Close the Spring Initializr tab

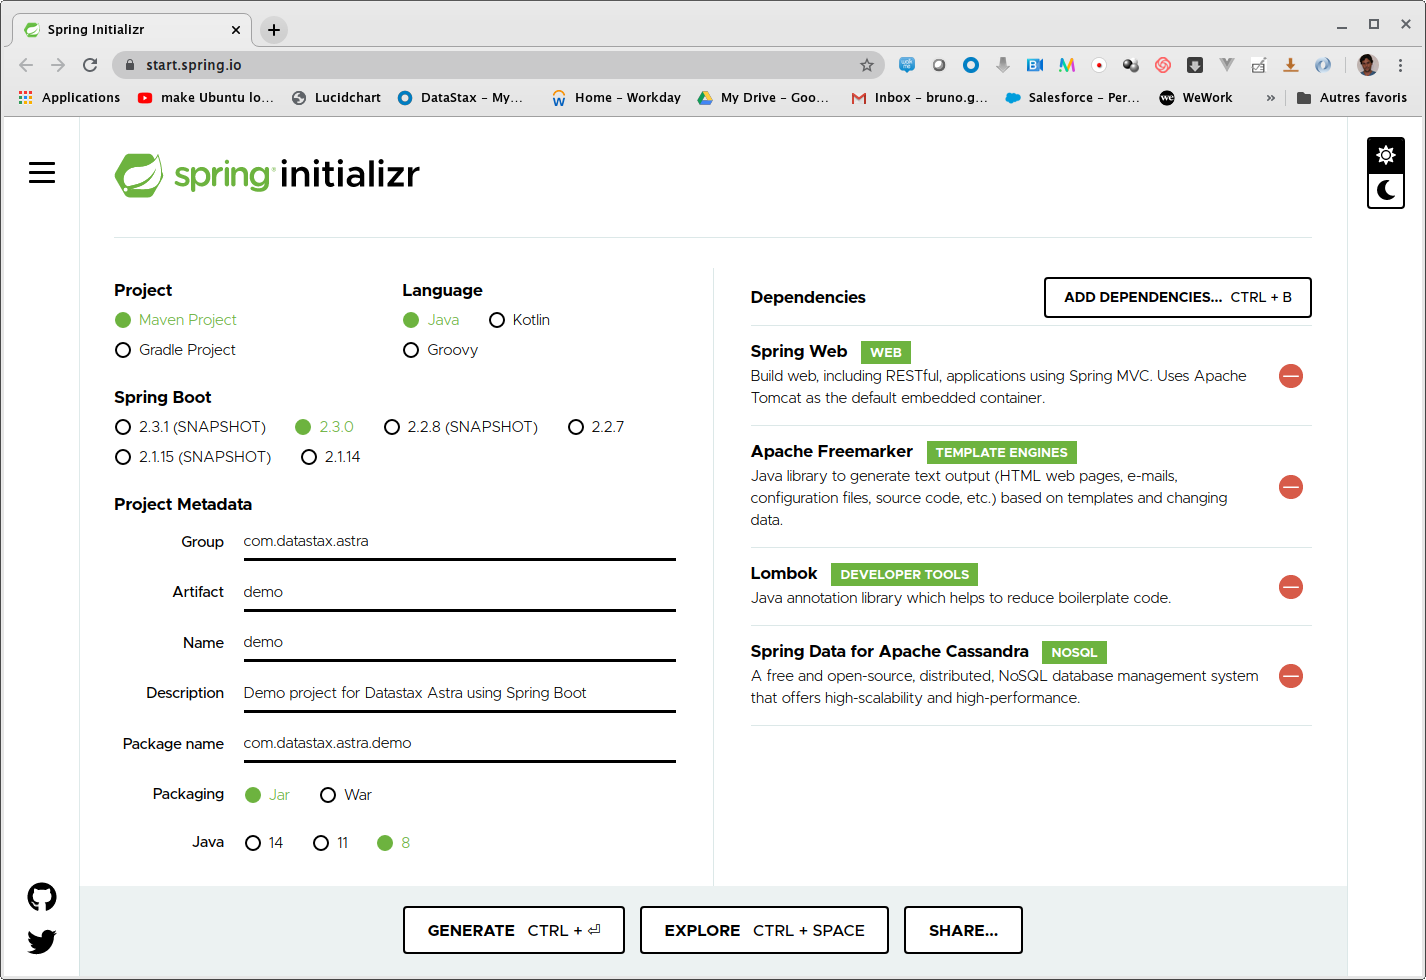236,30
